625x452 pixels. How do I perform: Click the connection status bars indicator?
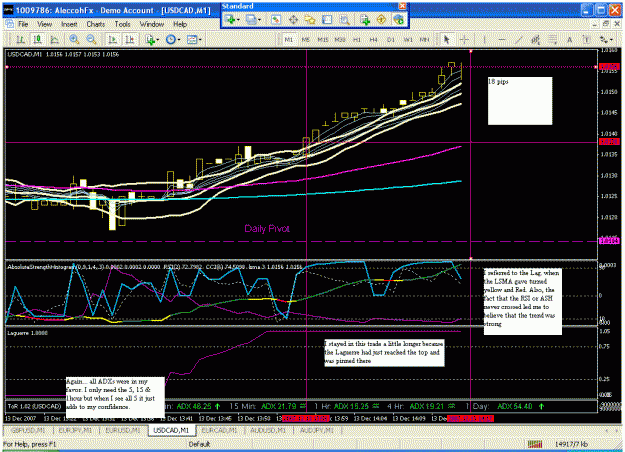tap(535, 444)
